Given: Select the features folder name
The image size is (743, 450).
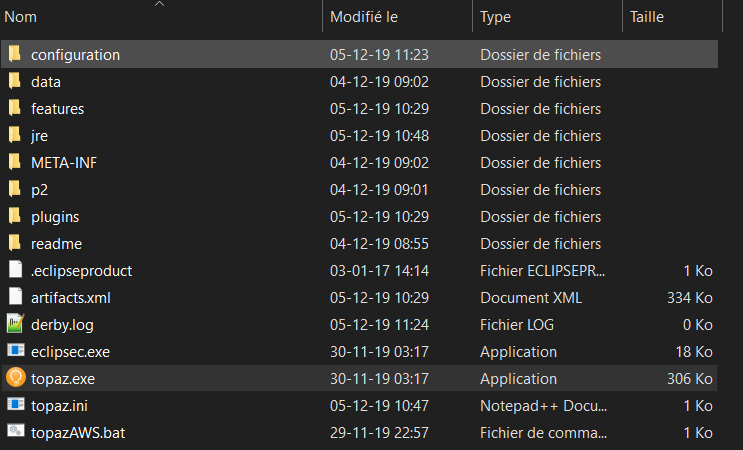Looking at the screenshot, I should pos(57,109).
